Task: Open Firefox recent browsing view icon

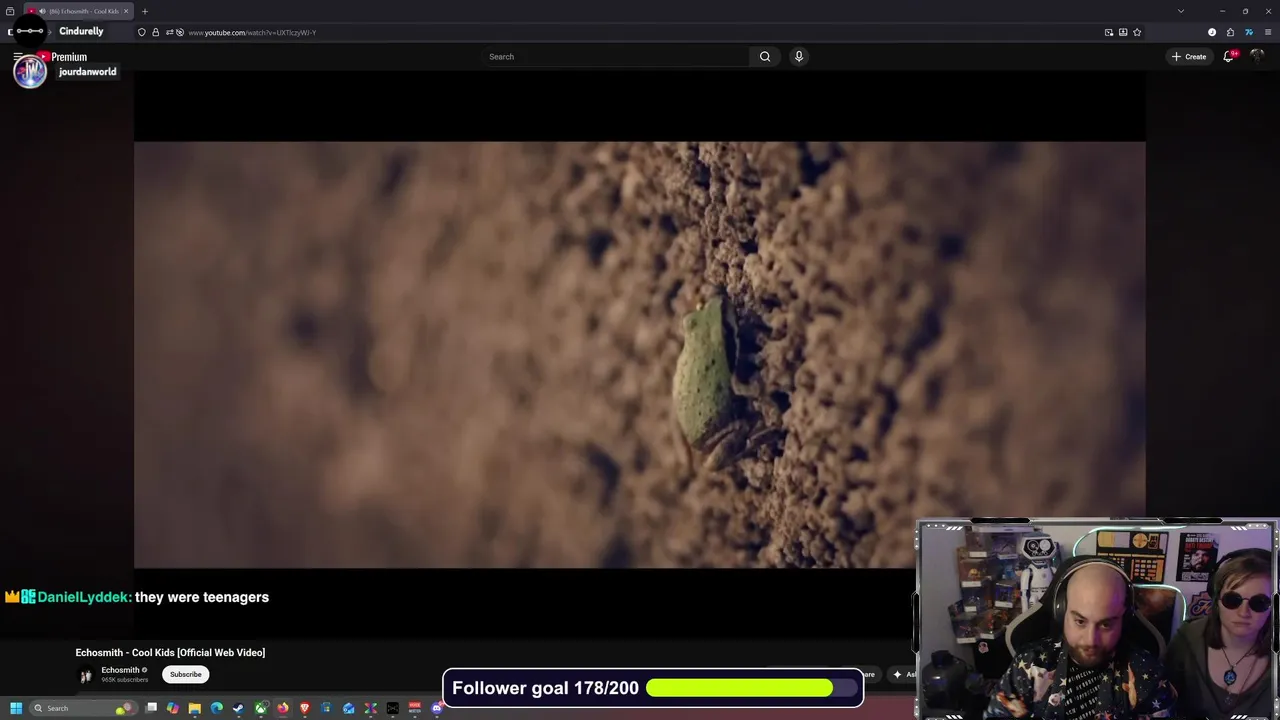Action: 10,11
